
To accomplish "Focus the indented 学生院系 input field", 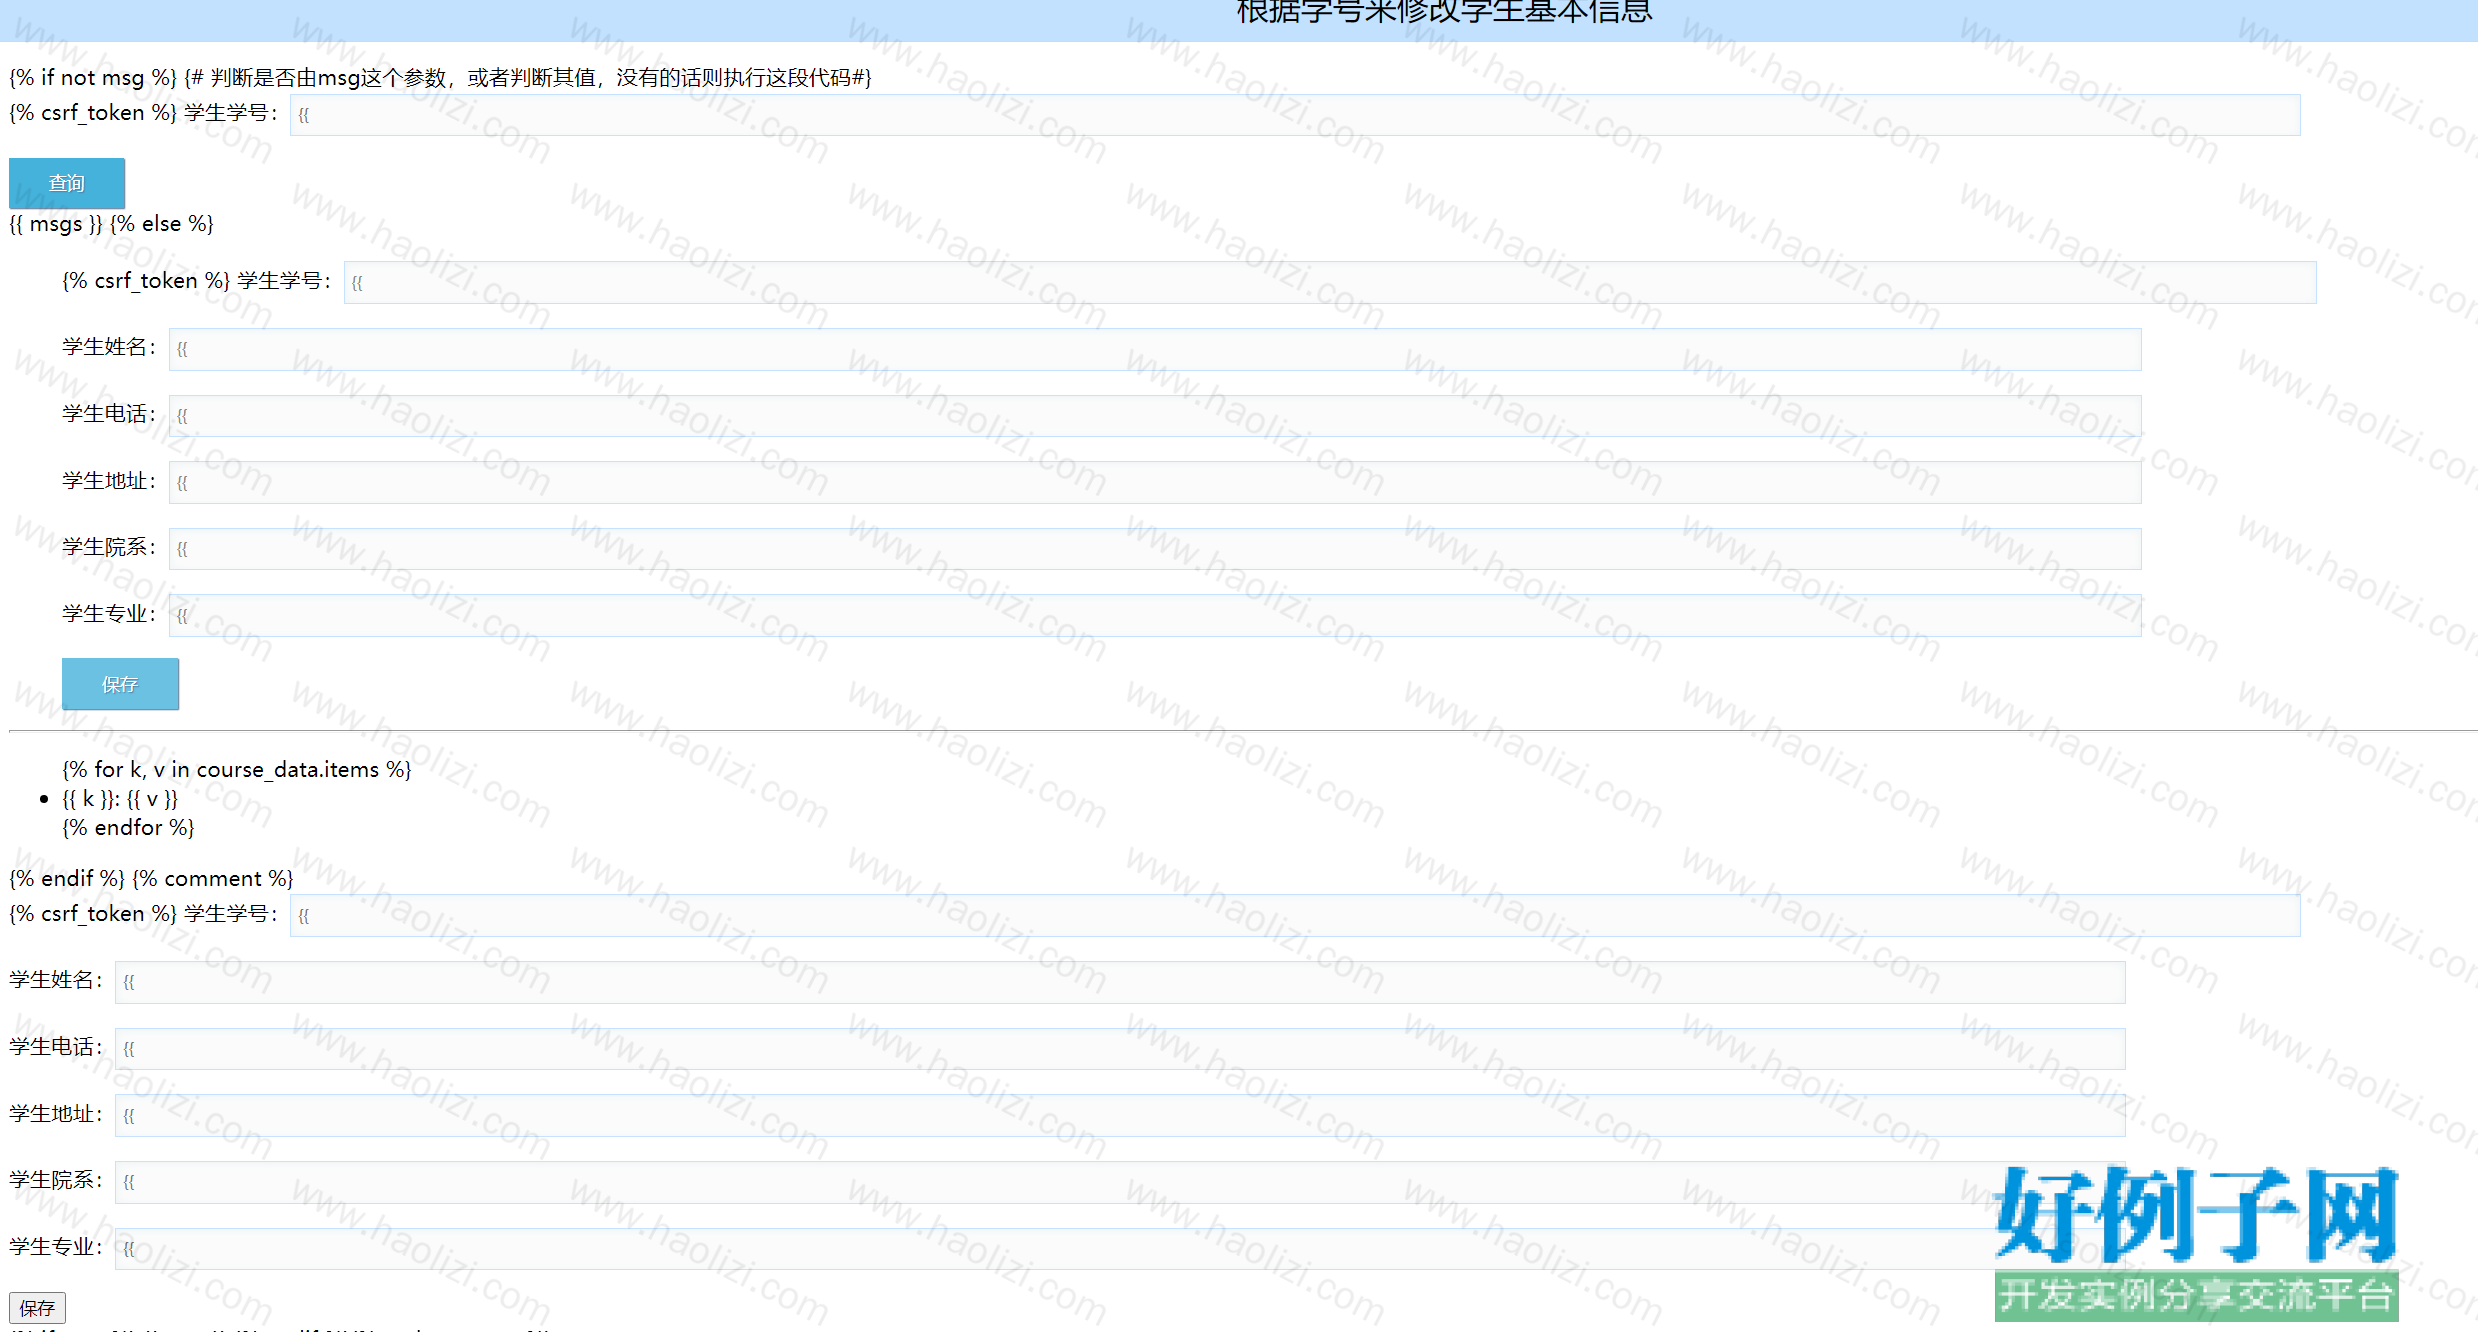I will 1155,549.
